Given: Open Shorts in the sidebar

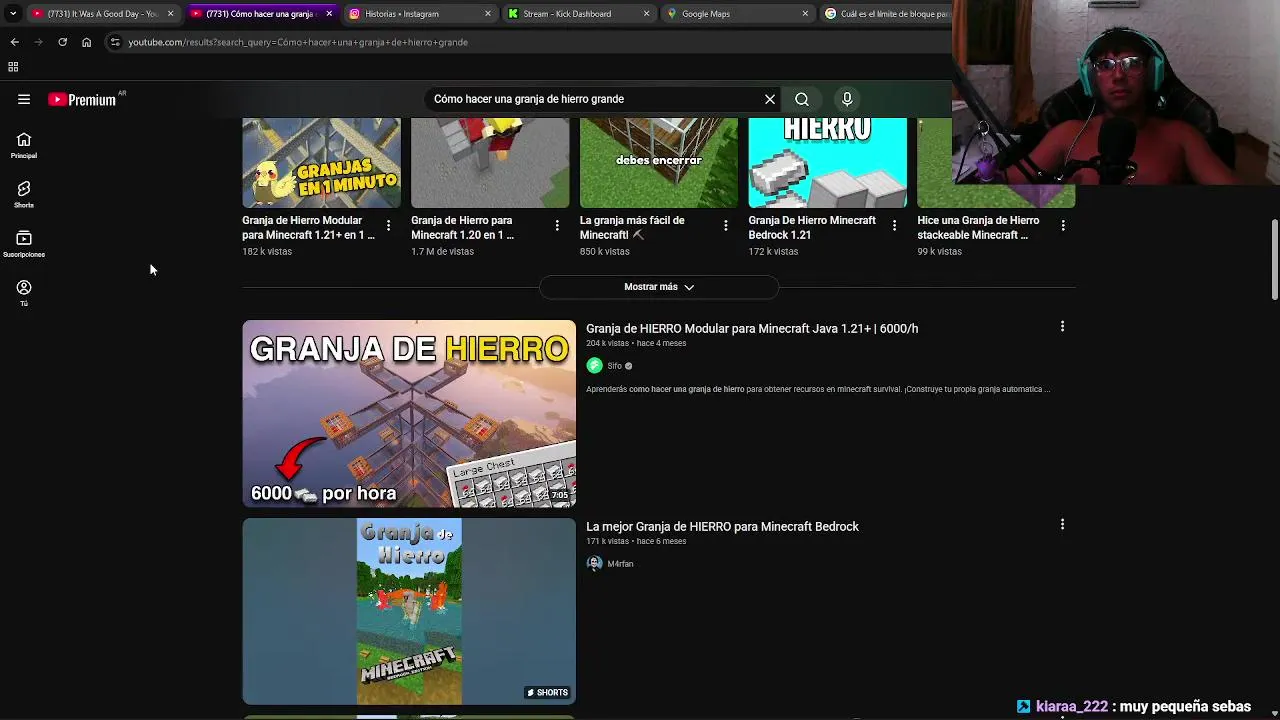Looking at the screenshot, I should 24,195.
